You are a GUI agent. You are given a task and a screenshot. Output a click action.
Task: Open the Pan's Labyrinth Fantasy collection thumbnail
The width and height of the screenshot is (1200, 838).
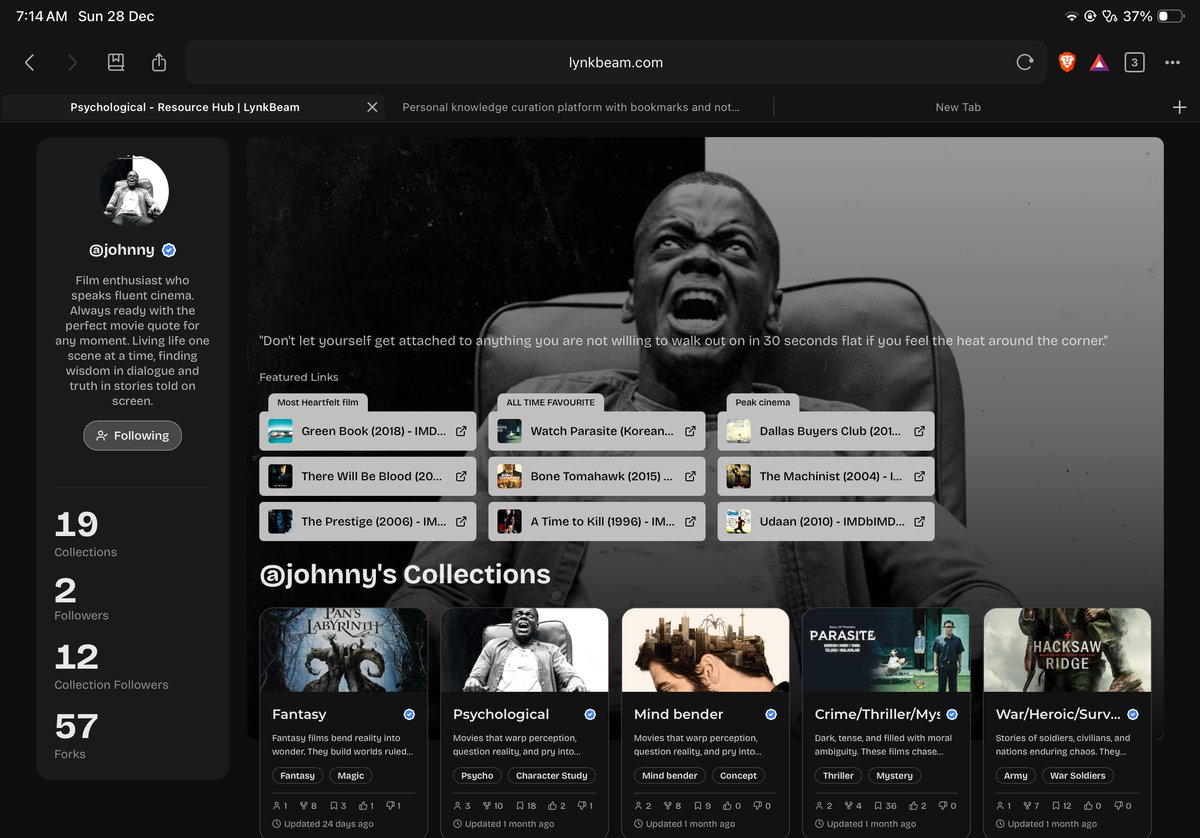[x=343, y=650]
